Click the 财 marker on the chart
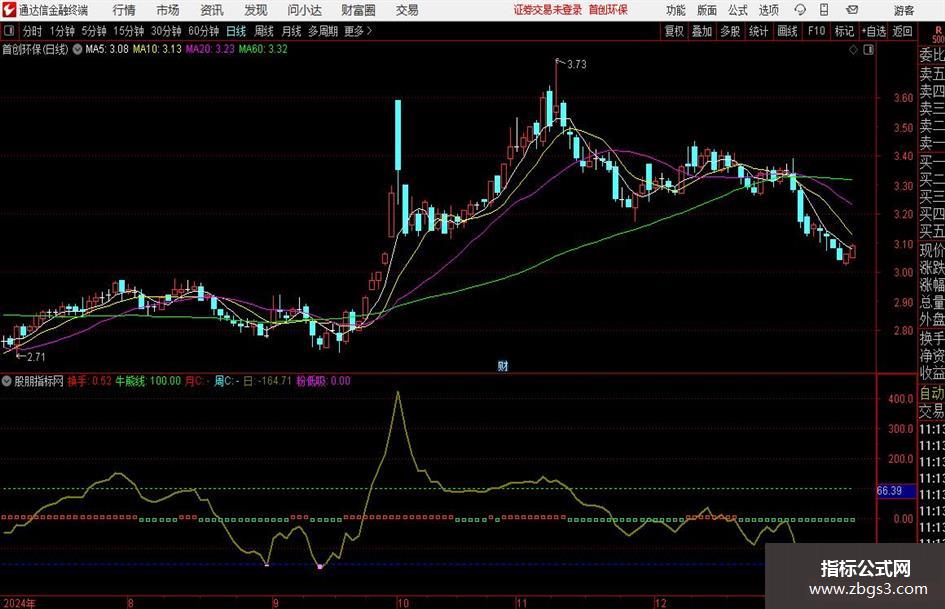 click(503, 365)
